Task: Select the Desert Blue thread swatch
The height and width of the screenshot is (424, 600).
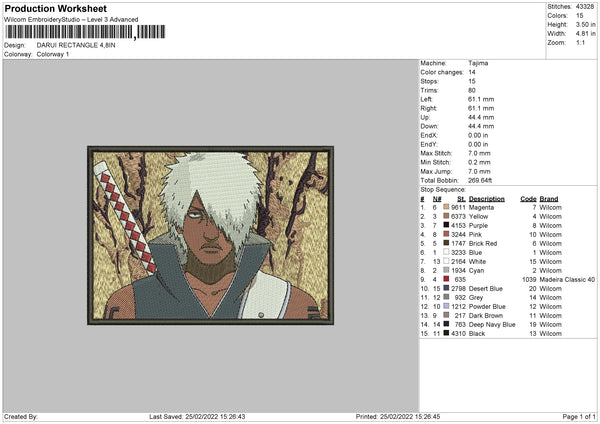Action: [x=446, y=288]
